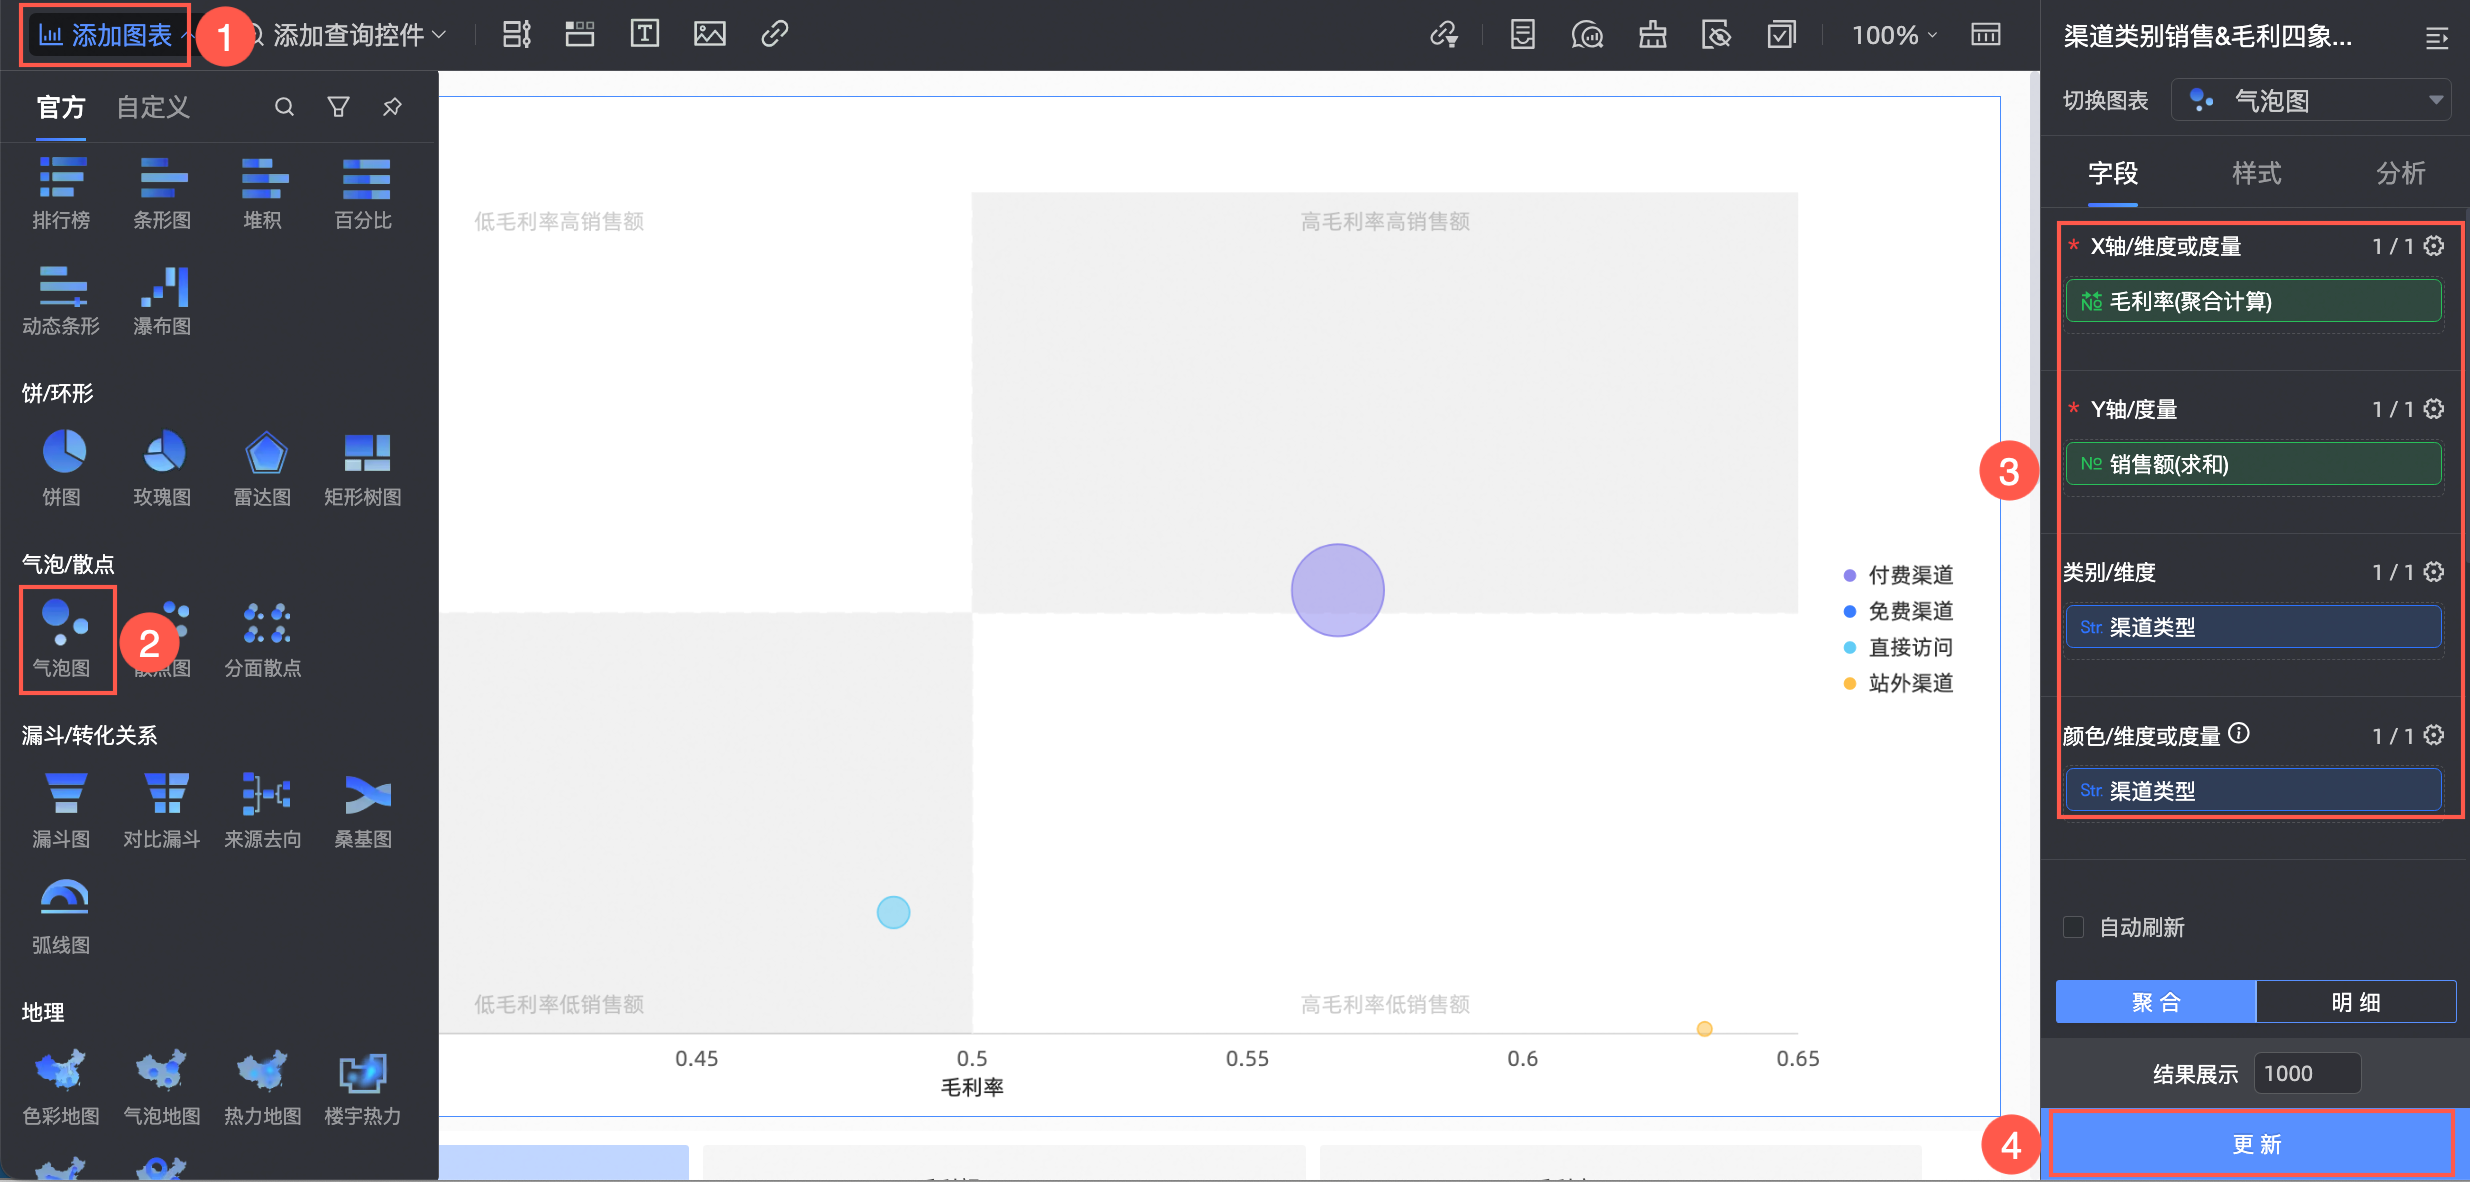
Task: Select the 雷达图 radar chart icon
Action: (x=265, y=454)
